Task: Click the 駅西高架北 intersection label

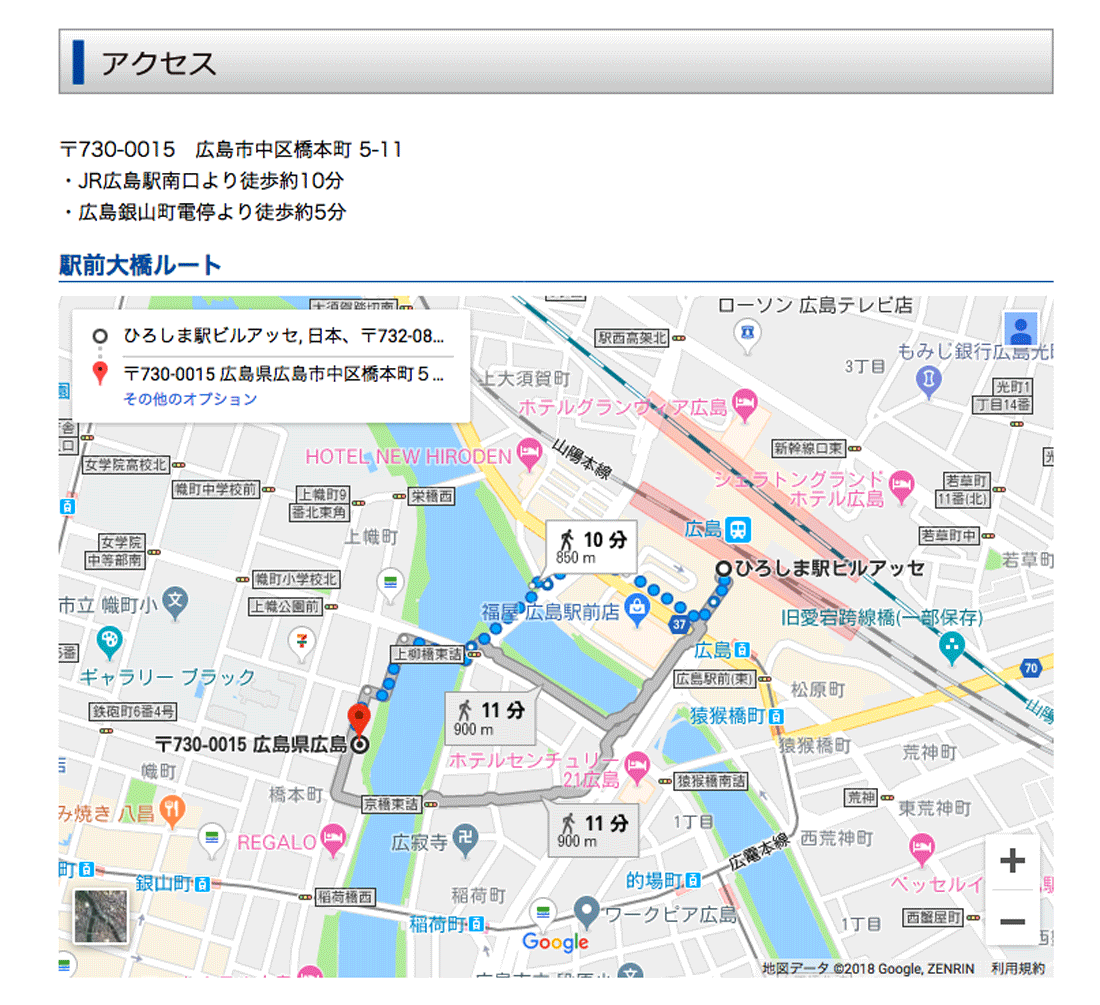Action: point(631,338)
